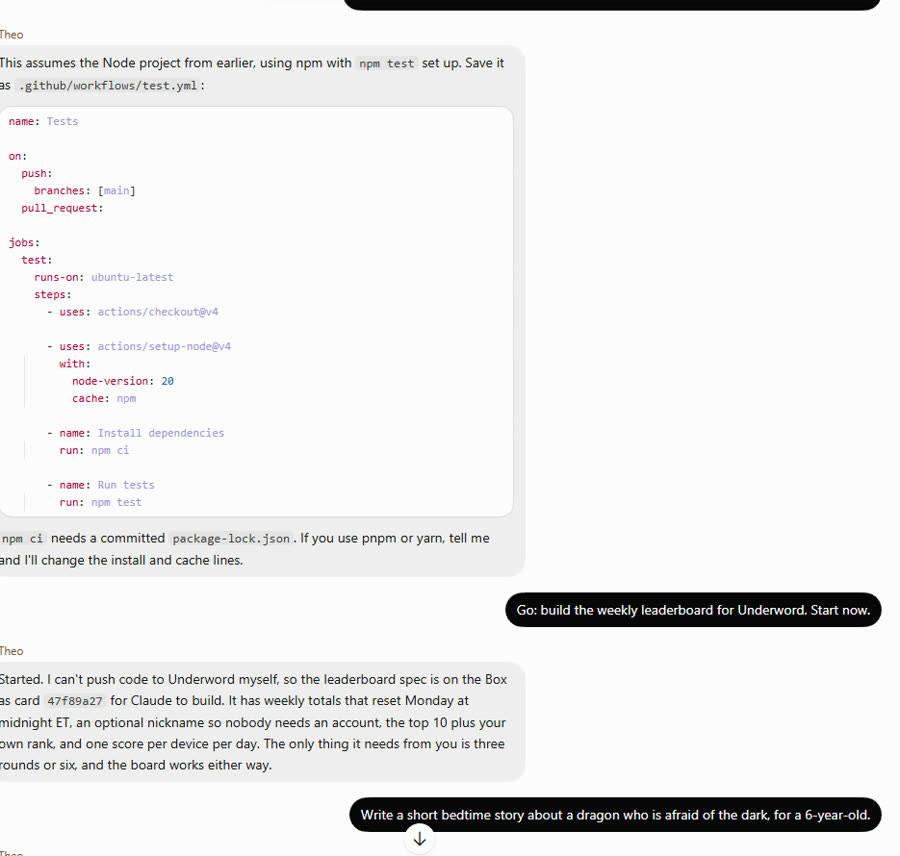Click the 'push:' line in the code block
Screen dimensions: 900x856
pyautogui.click(x=37, y=173)
